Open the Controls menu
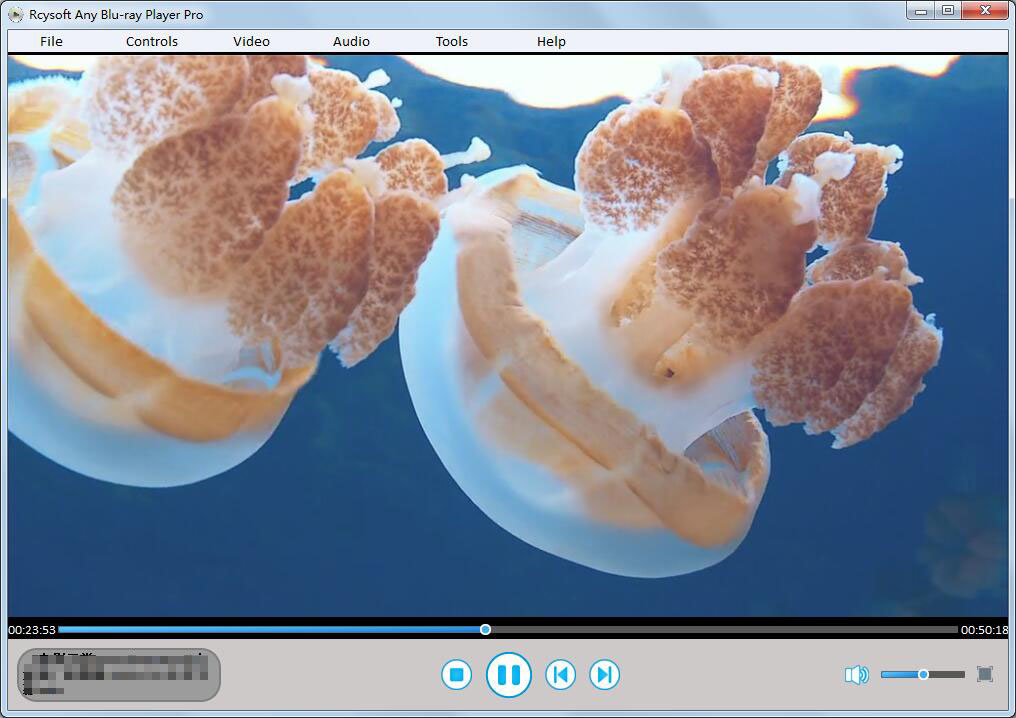 click(152, 41)
